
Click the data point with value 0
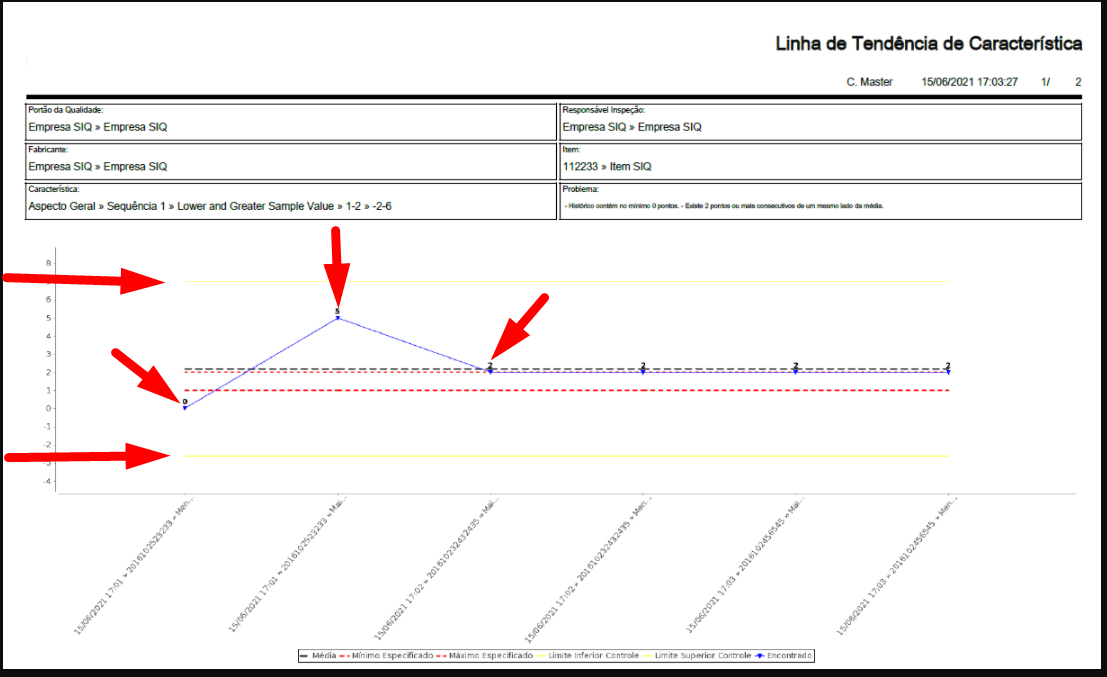click(185, 408)
